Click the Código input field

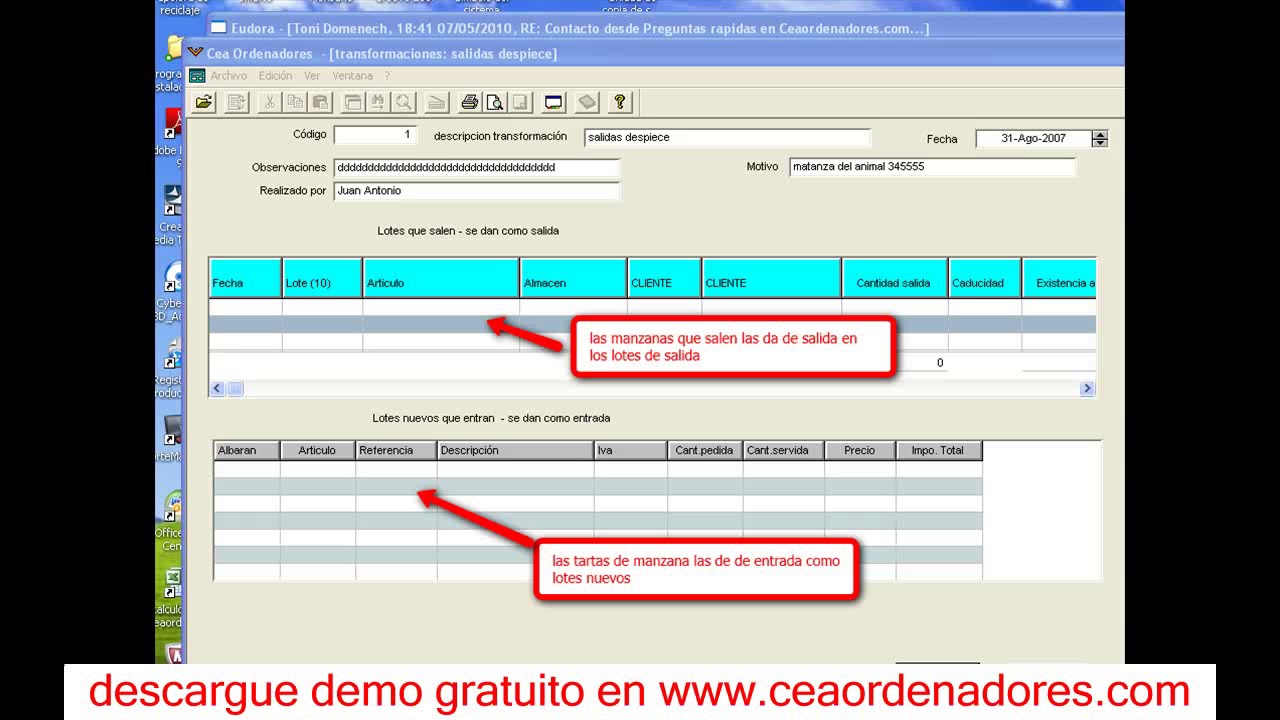(x=375, y=135)
